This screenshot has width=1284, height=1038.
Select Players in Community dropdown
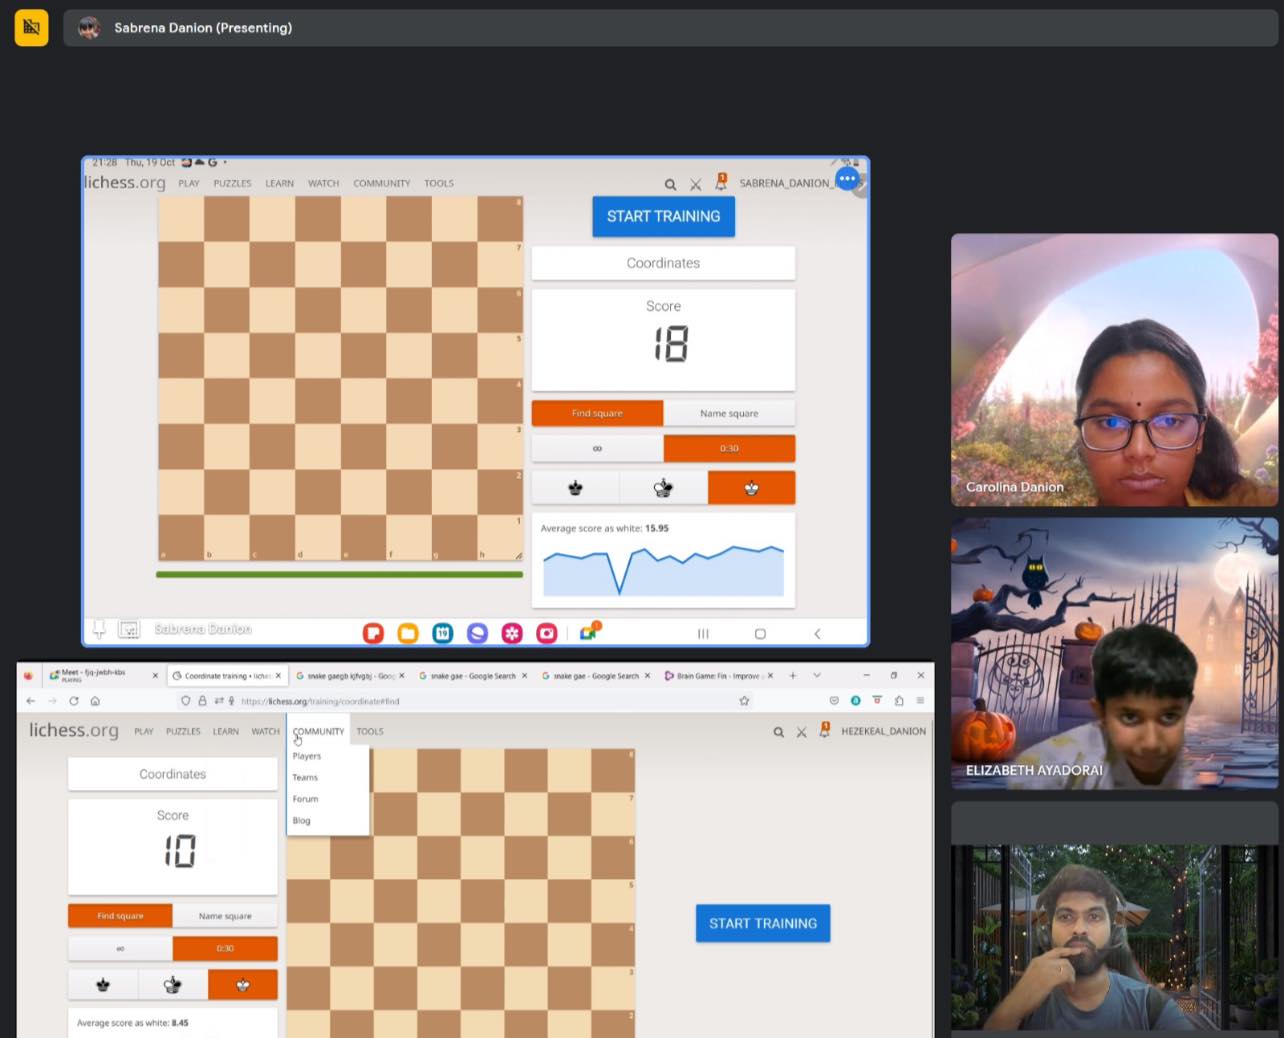pos(307,756)
